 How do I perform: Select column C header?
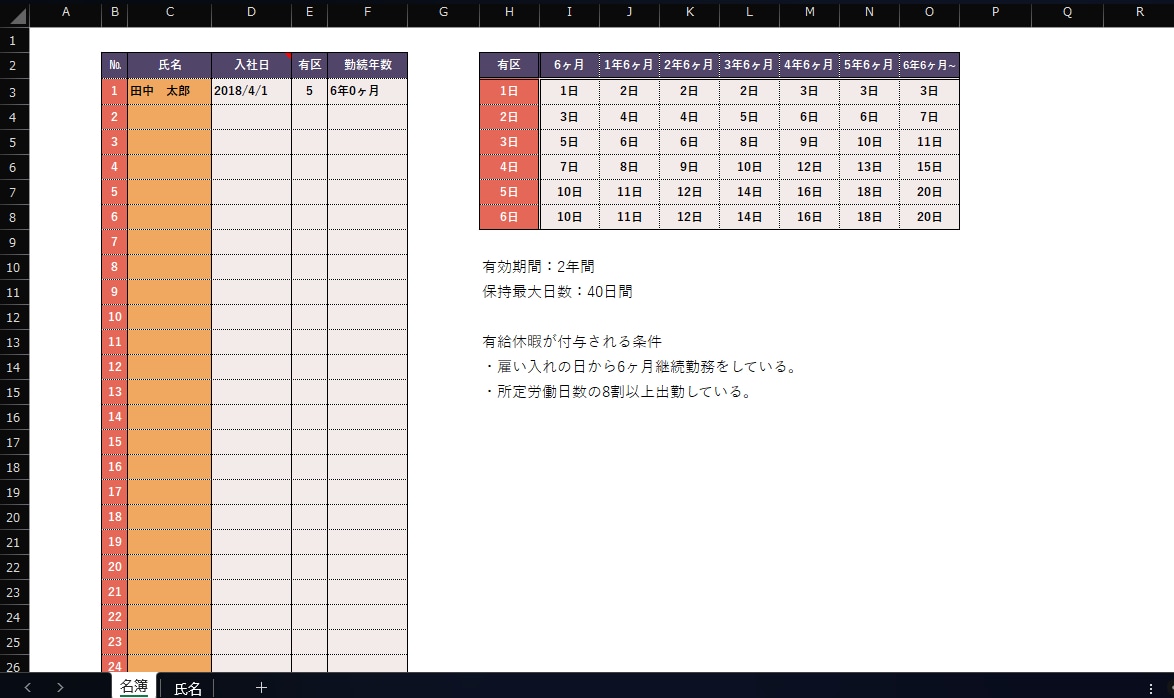[170, 12]
